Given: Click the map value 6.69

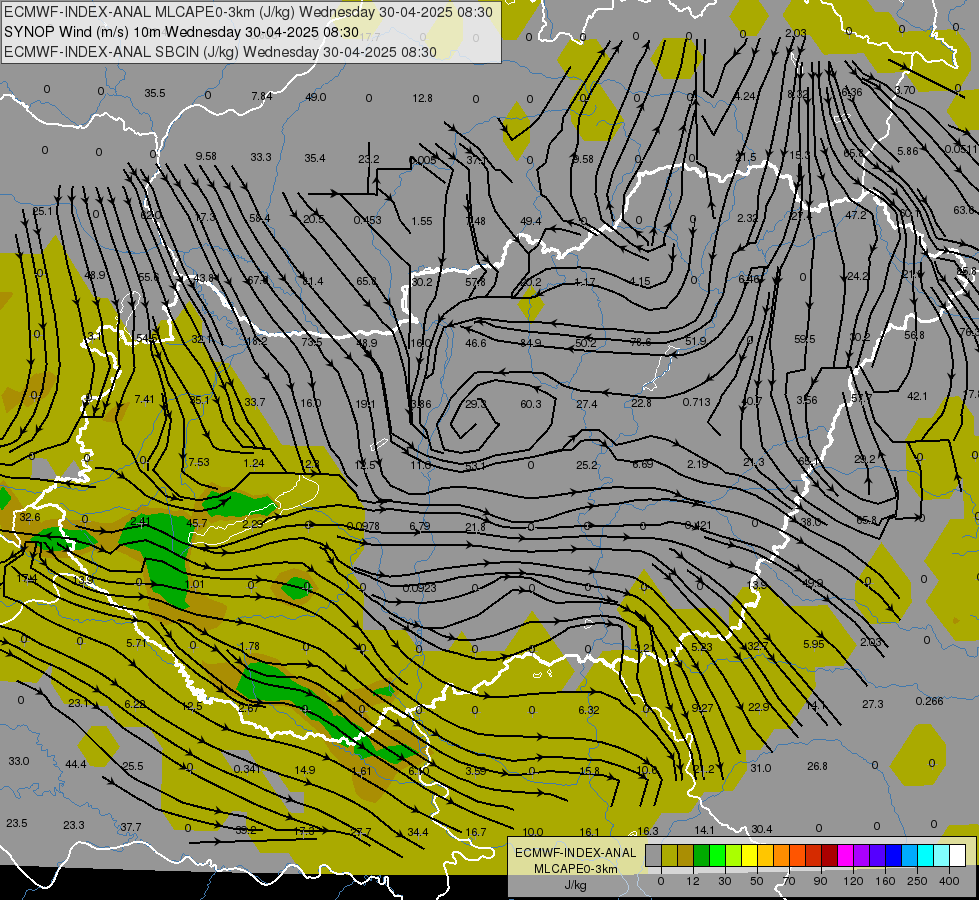Looking at the screenshot, I should (x=642, y=464).
